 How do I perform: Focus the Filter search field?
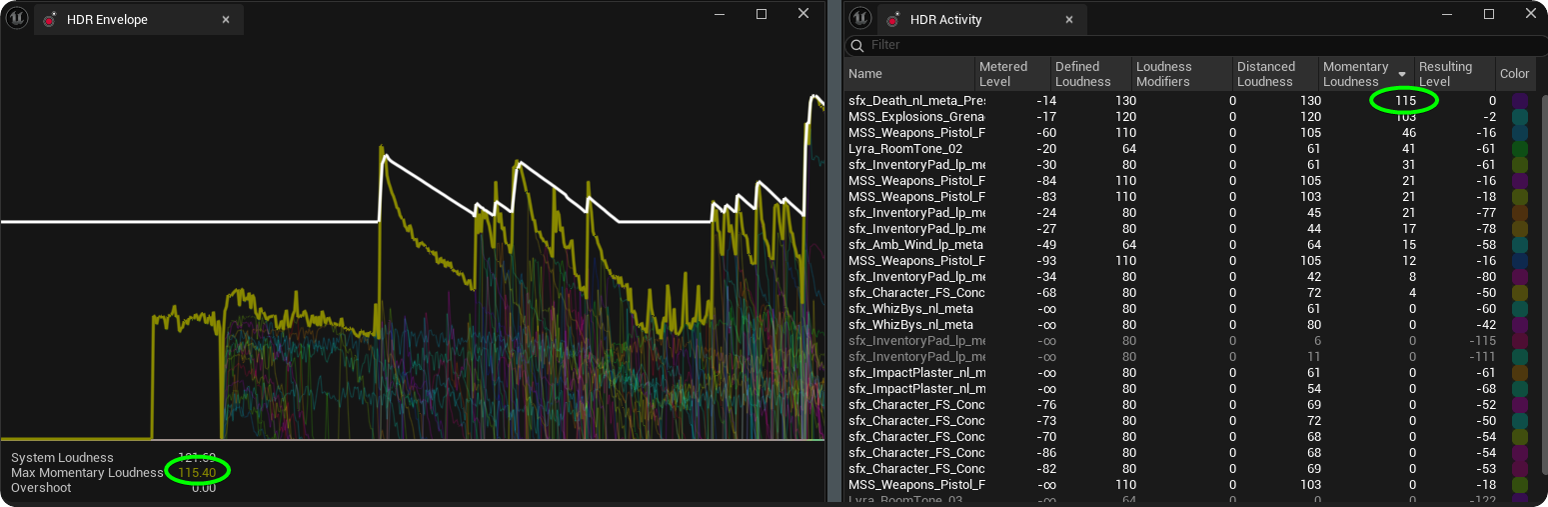(1195, 45)
